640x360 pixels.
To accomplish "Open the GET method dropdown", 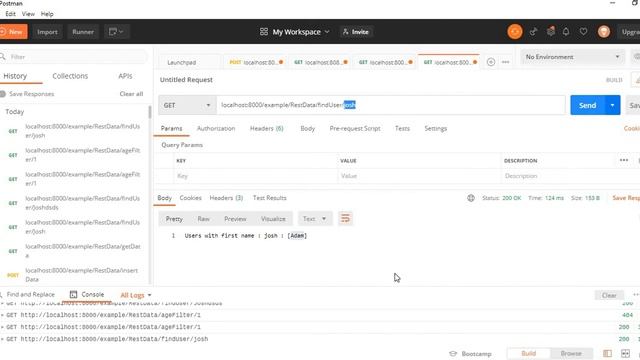I will click(187, 105).
